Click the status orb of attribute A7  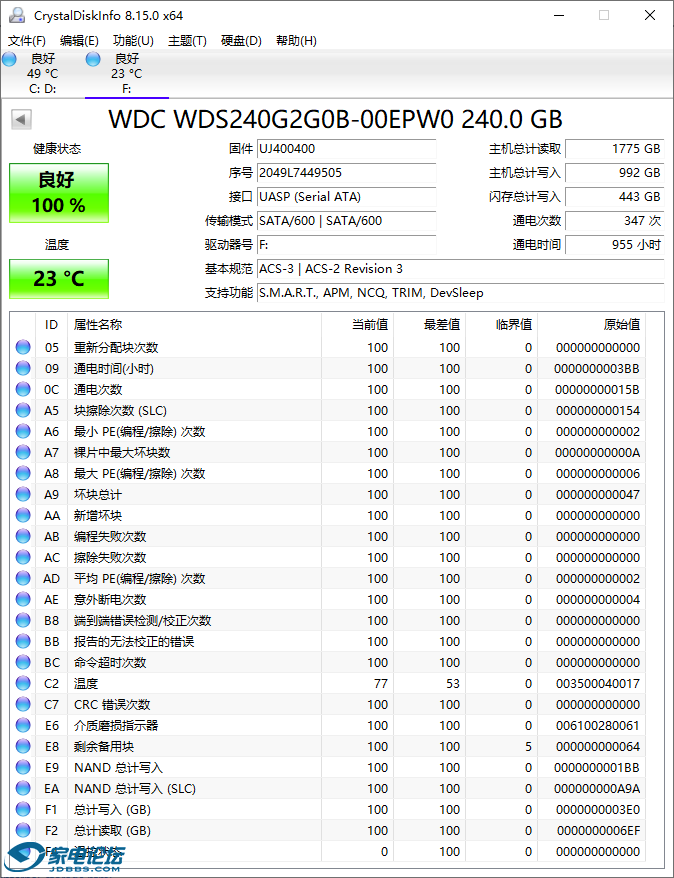[x=23, y=452]
